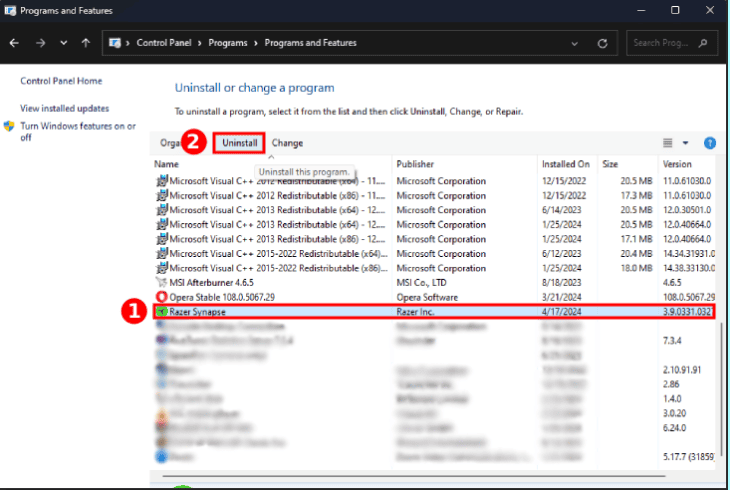Viewport: 730px width, 490px height.
Task: Click the Windows features shield icon
Action: coord(9,126)
